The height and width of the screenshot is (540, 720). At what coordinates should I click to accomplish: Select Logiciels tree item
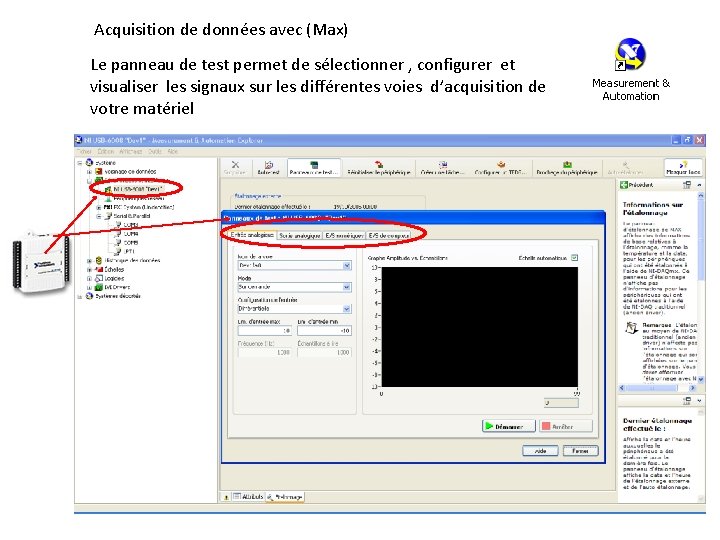click(110, 278)
